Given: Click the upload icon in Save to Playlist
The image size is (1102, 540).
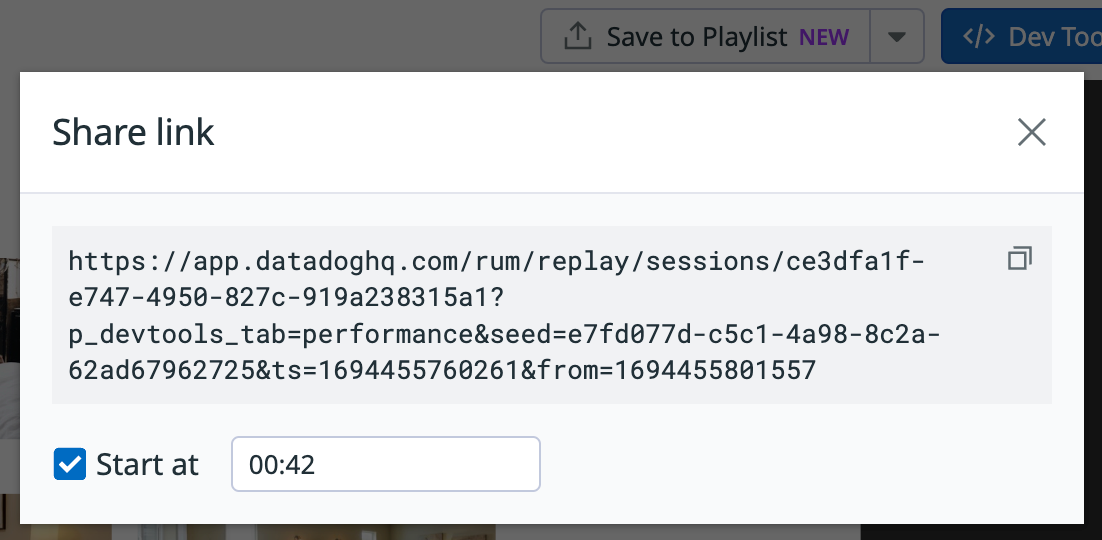Looking at the screenshot, I should click(x=577, y=37).
